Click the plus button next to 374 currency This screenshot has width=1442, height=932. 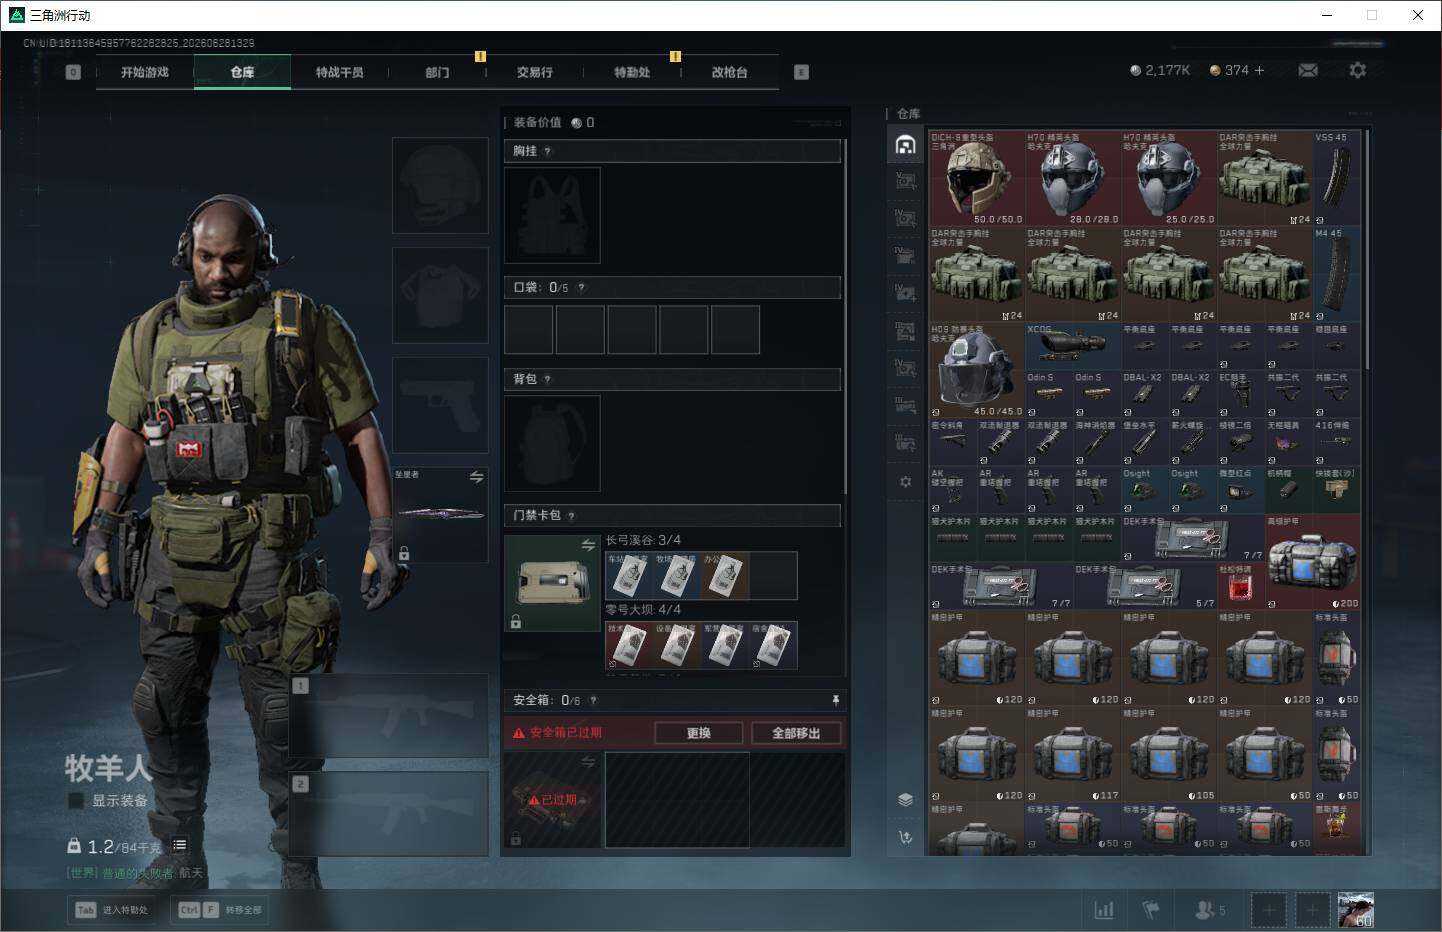(1259, 70)
